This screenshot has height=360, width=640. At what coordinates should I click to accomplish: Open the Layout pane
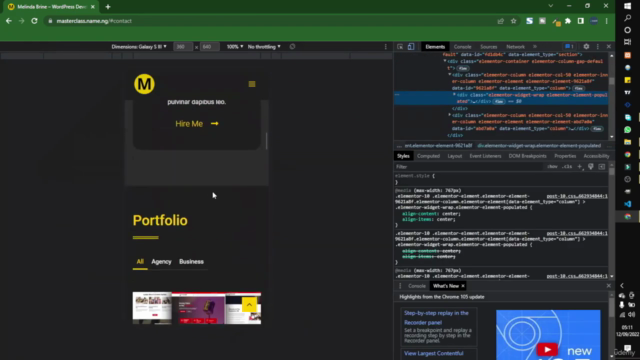coord(454,156)
